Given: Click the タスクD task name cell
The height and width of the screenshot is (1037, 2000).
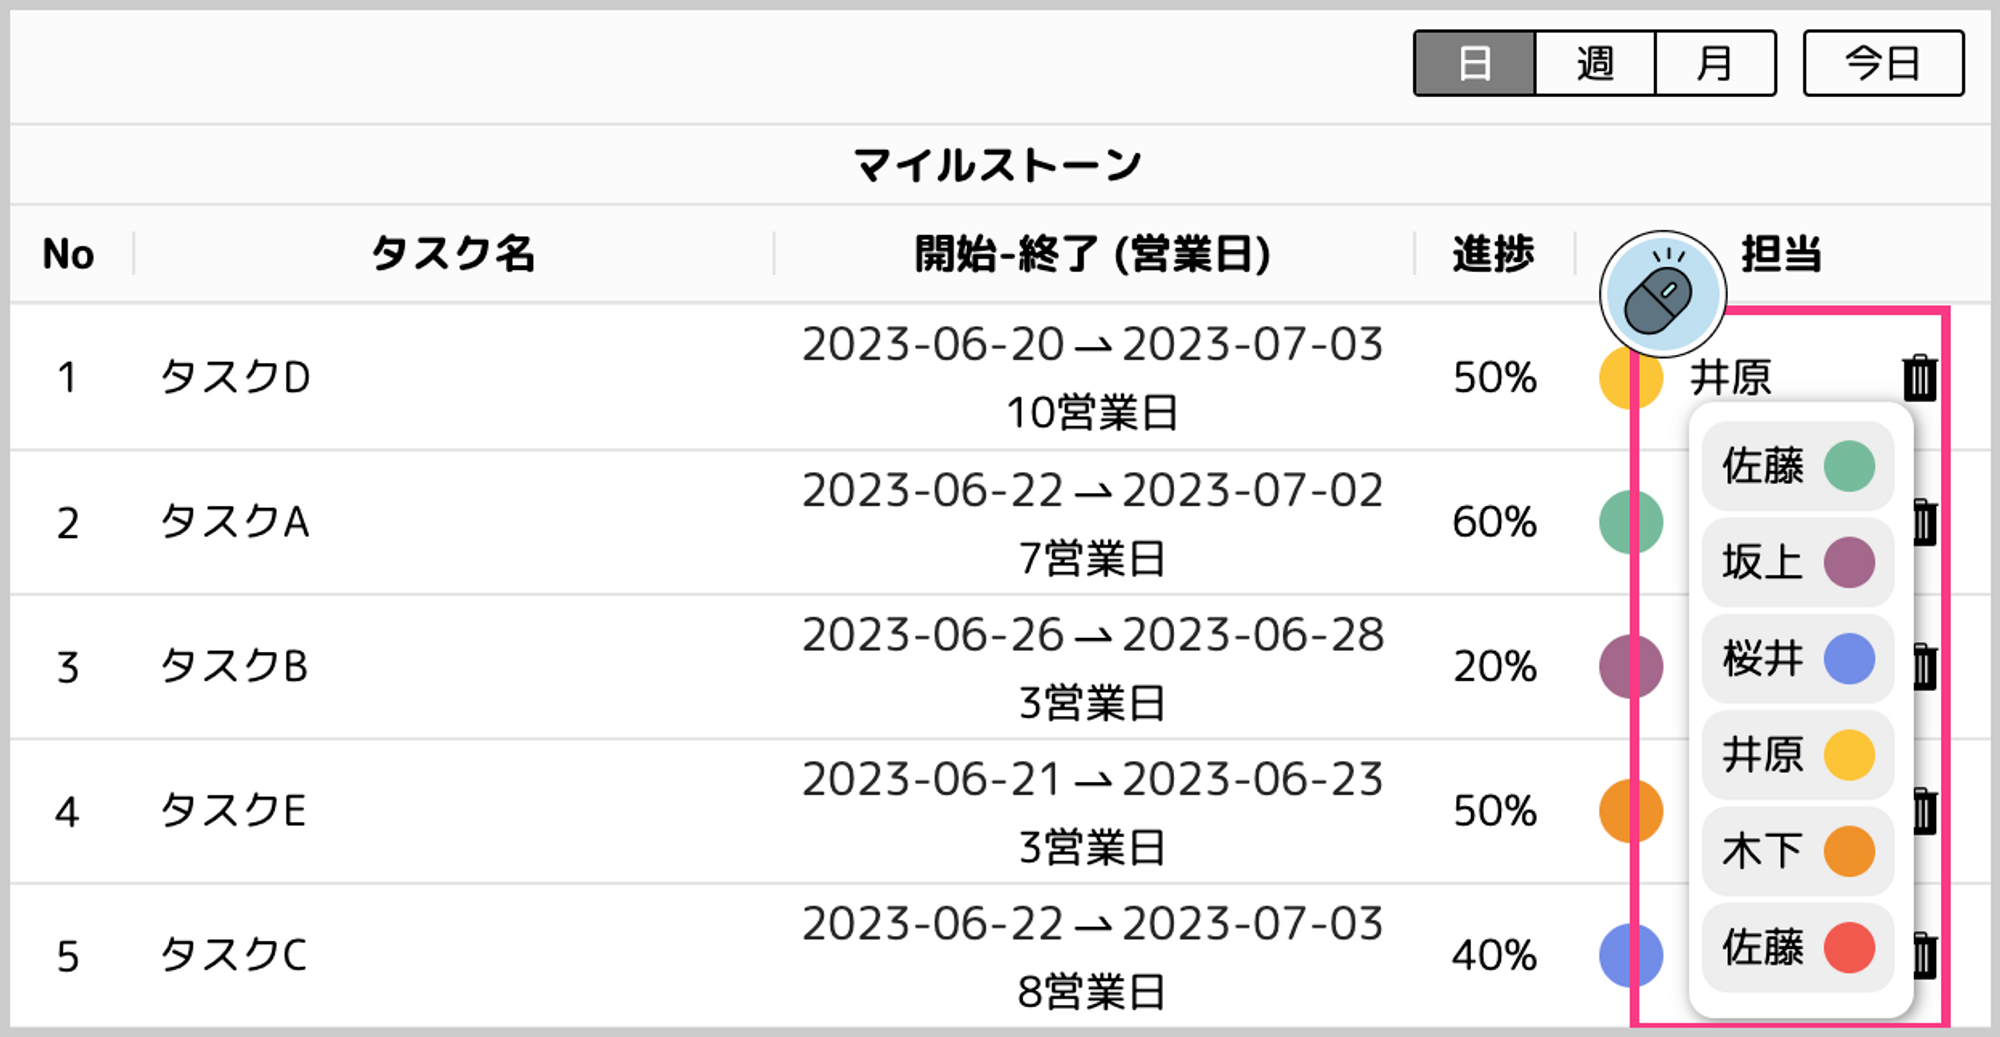Looking at the screenshot, I should [236, 377].
